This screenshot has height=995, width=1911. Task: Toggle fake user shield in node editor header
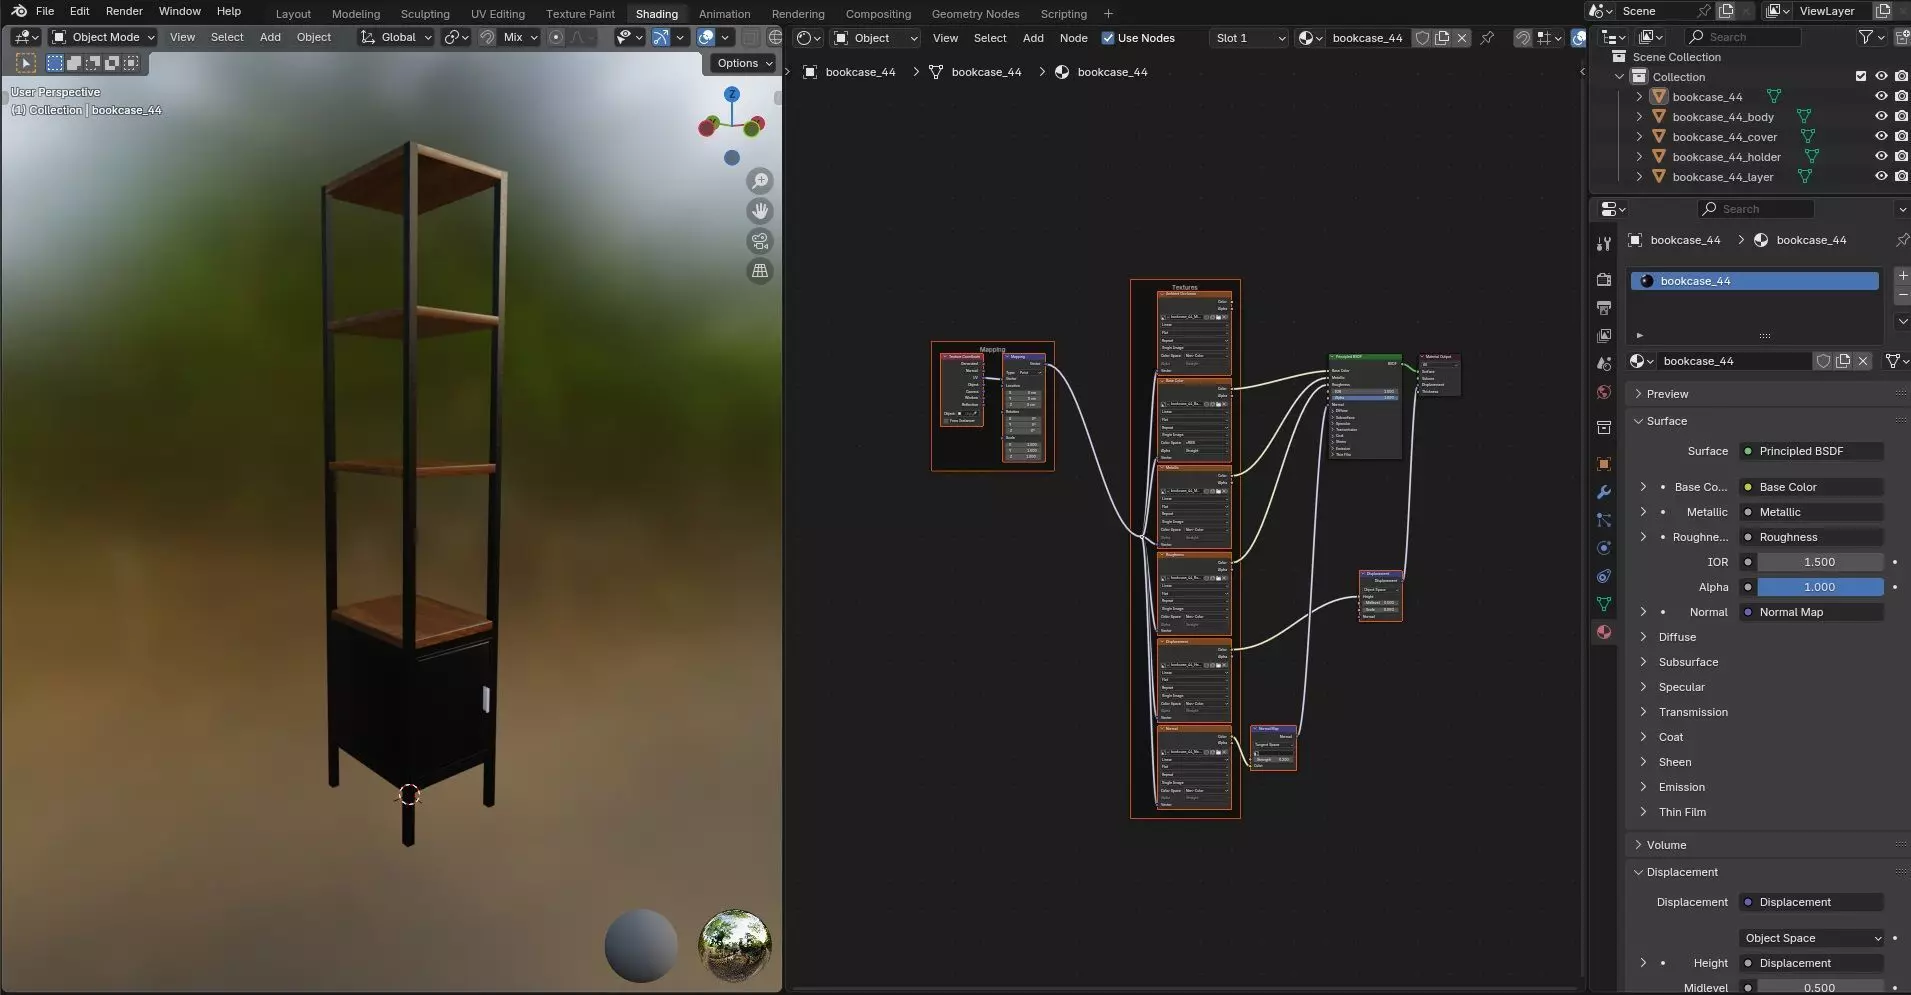click(x=1422, y=38)
